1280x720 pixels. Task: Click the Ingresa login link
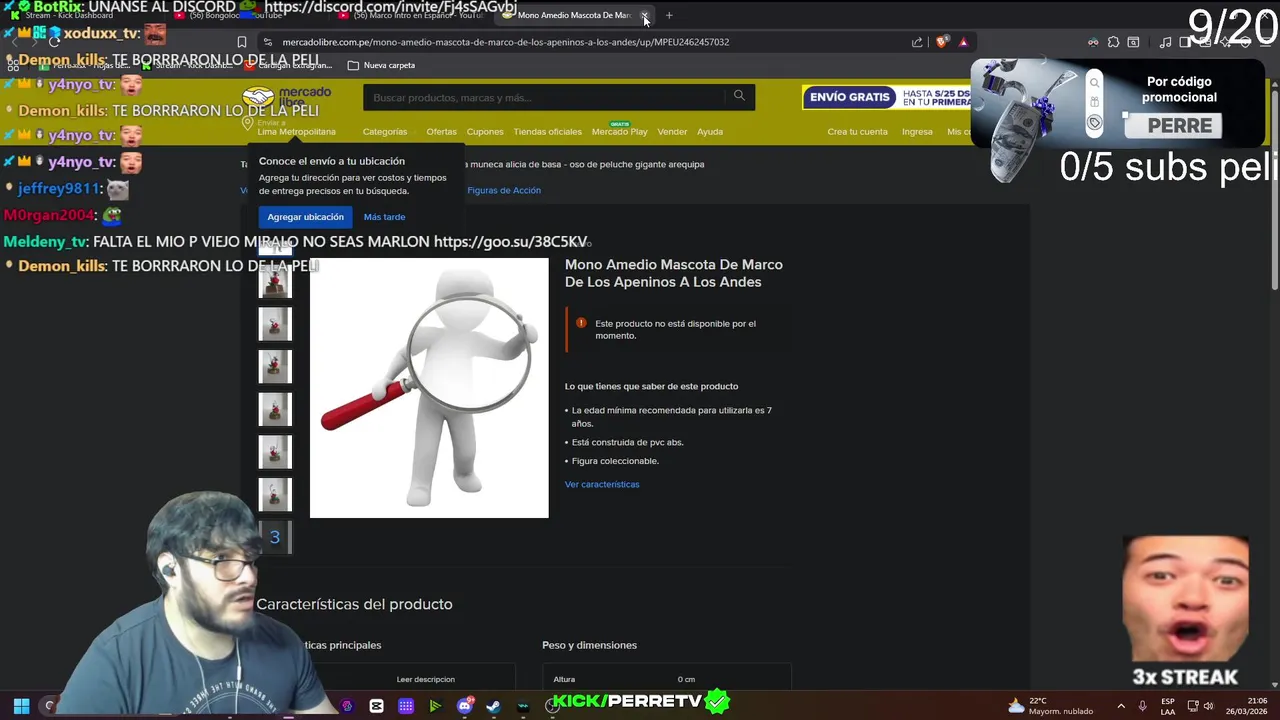pyautogui.click(x=917, y=132)
